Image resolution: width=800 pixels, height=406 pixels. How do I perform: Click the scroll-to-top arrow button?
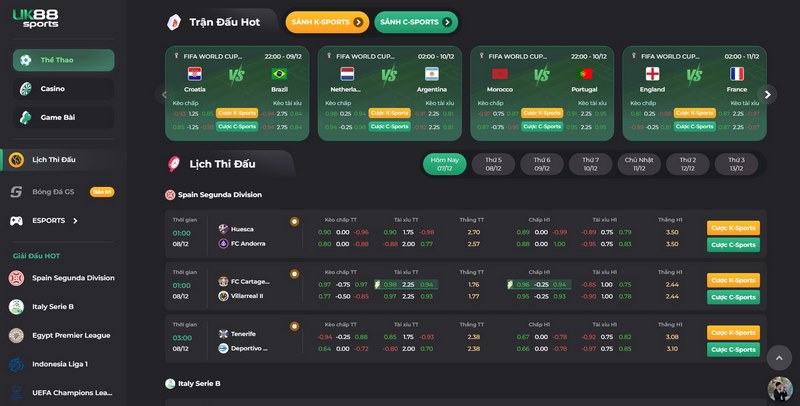(x=778, y=355)
